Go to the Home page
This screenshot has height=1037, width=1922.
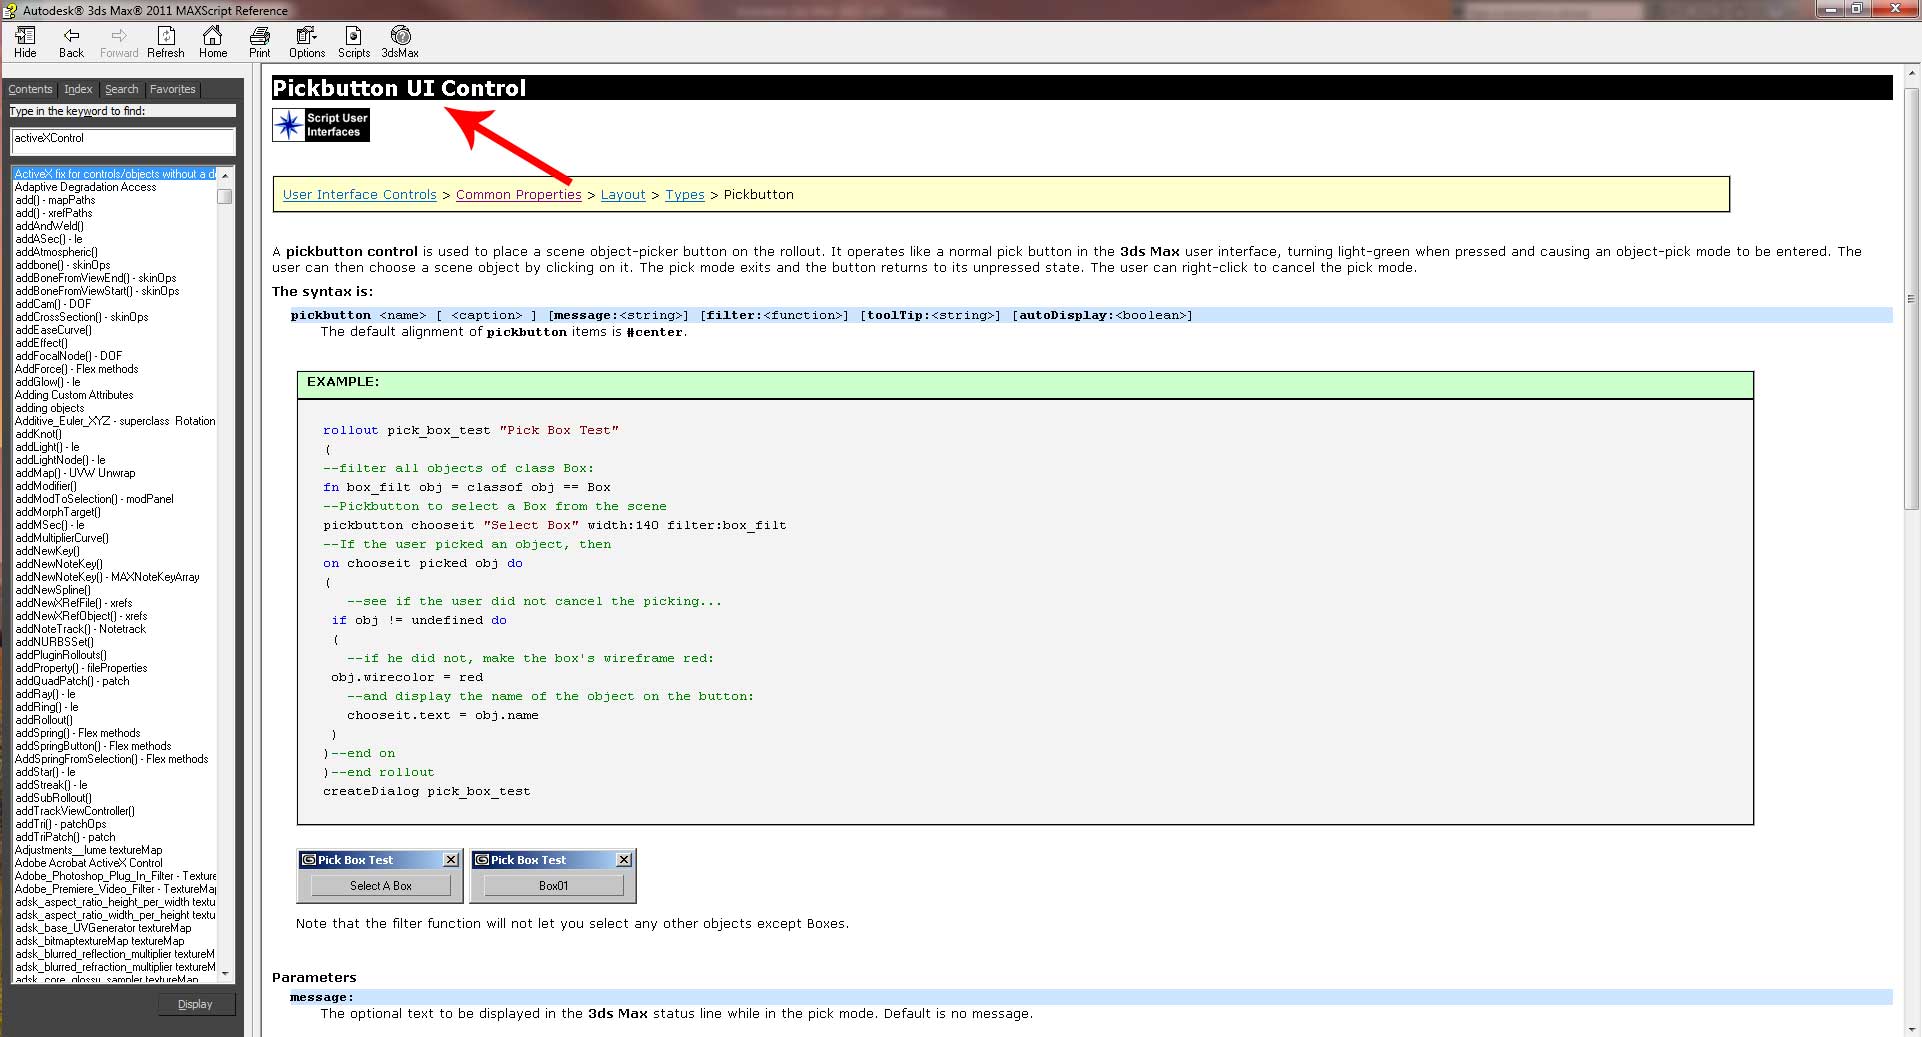(x=213, y=42)
